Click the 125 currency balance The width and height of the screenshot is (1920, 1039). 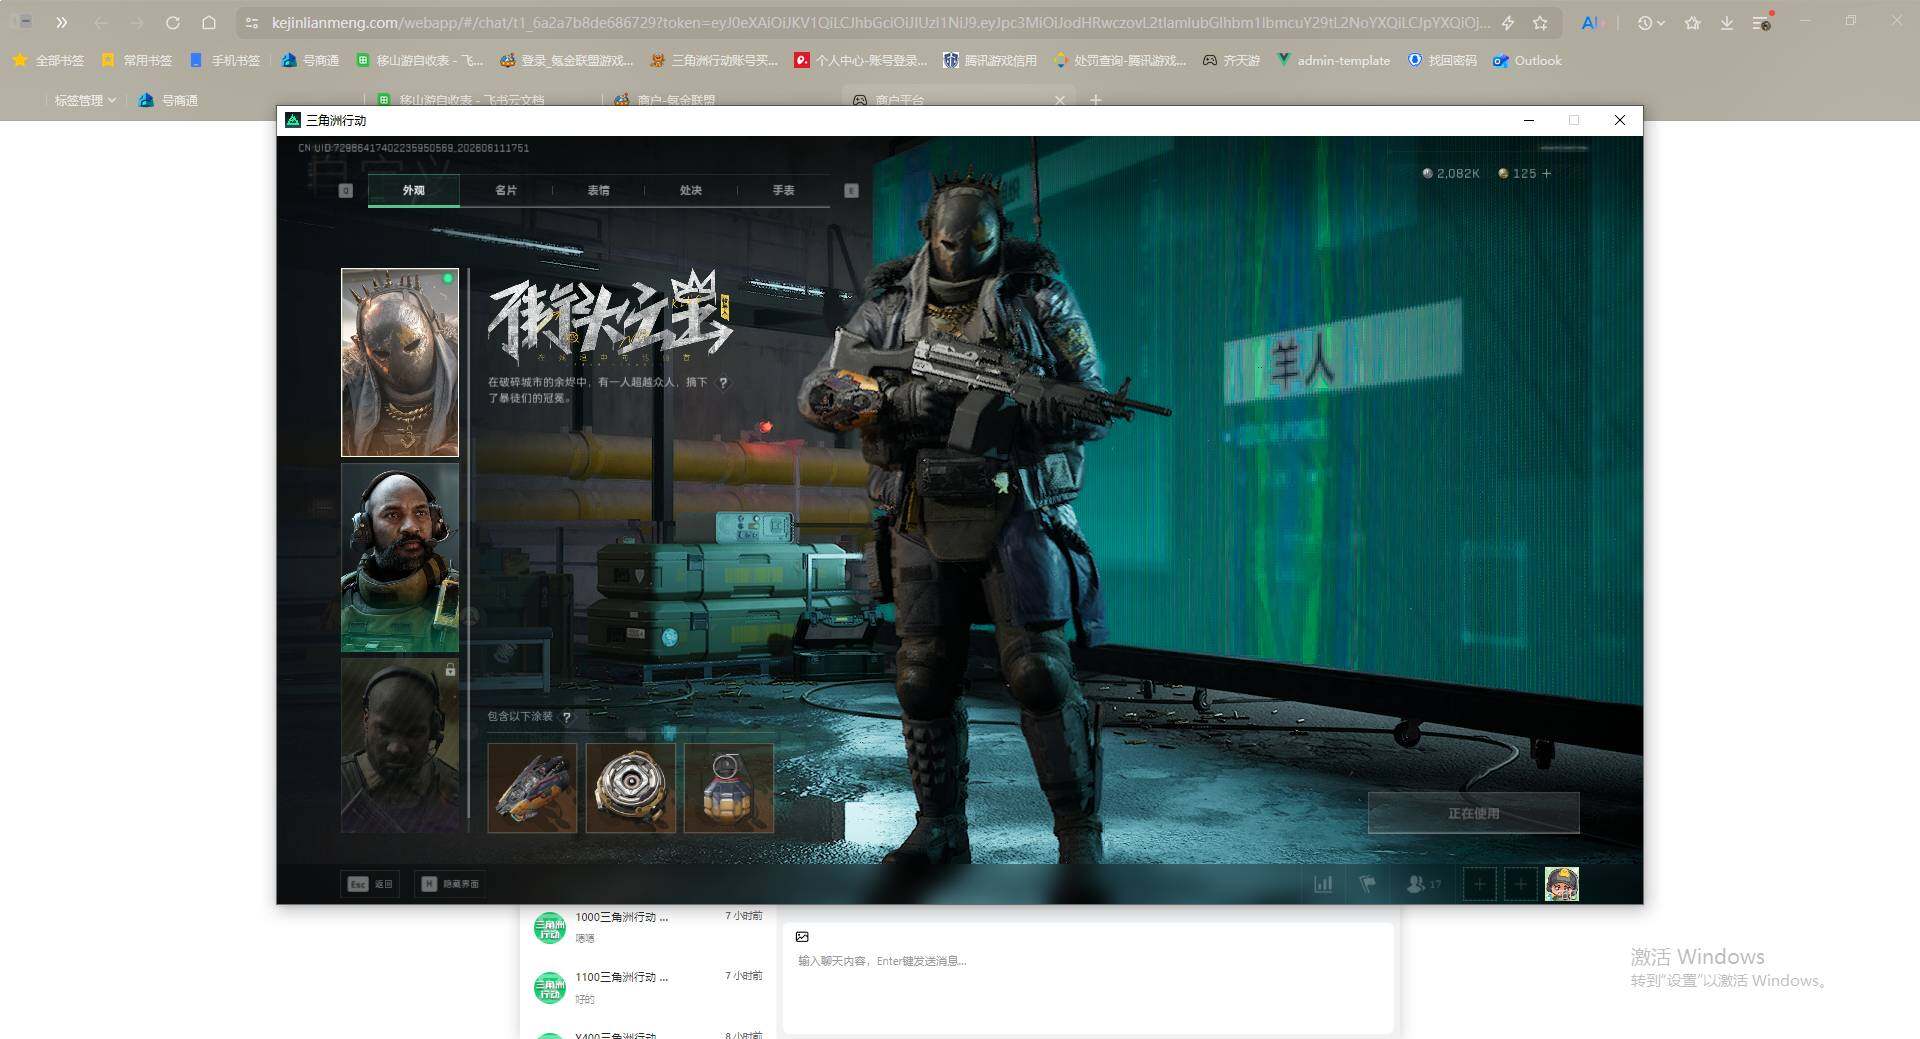(x=1517, y=173)
